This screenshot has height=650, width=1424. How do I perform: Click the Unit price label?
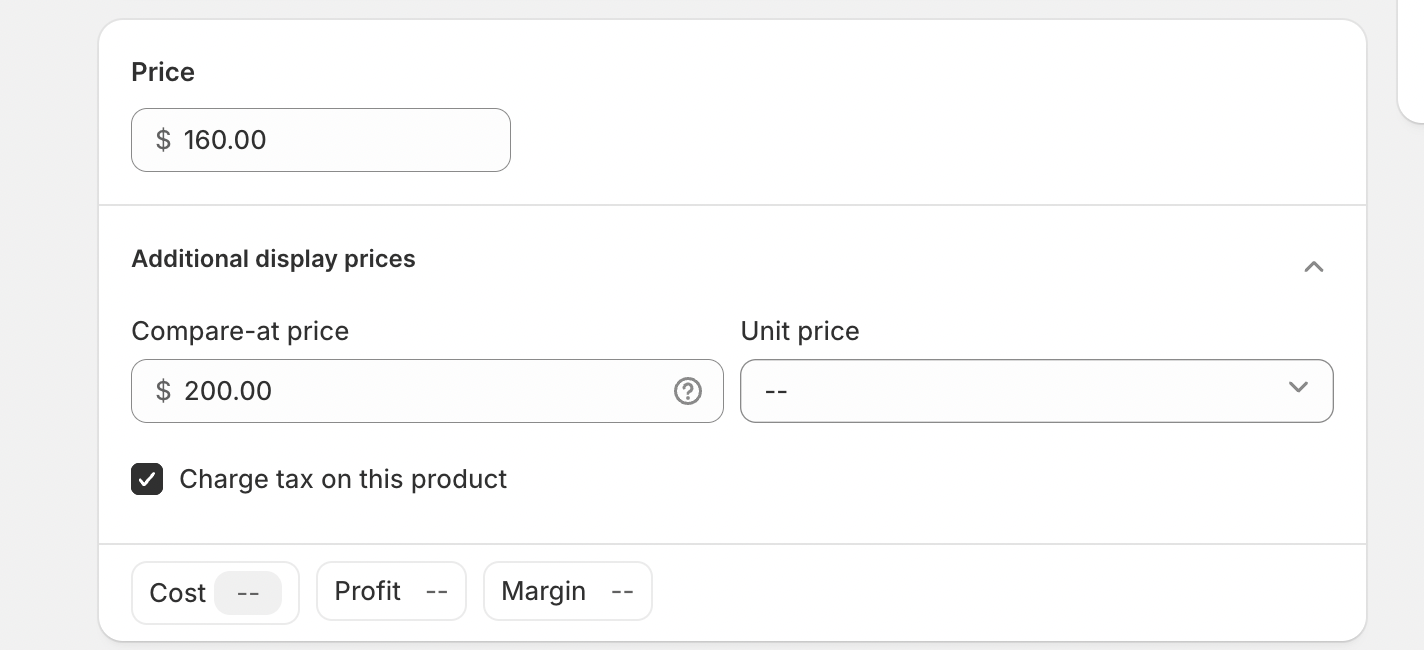pos(800,331)
